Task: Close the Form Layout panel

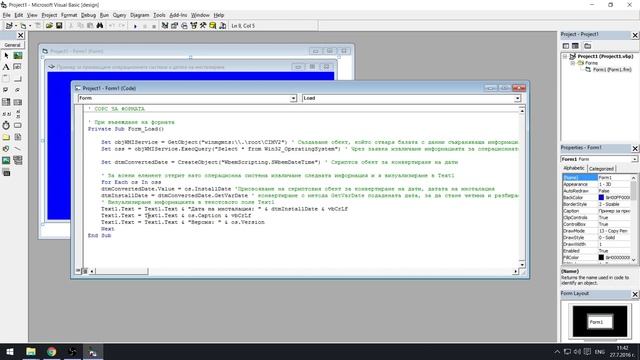Action: [635, 294]
